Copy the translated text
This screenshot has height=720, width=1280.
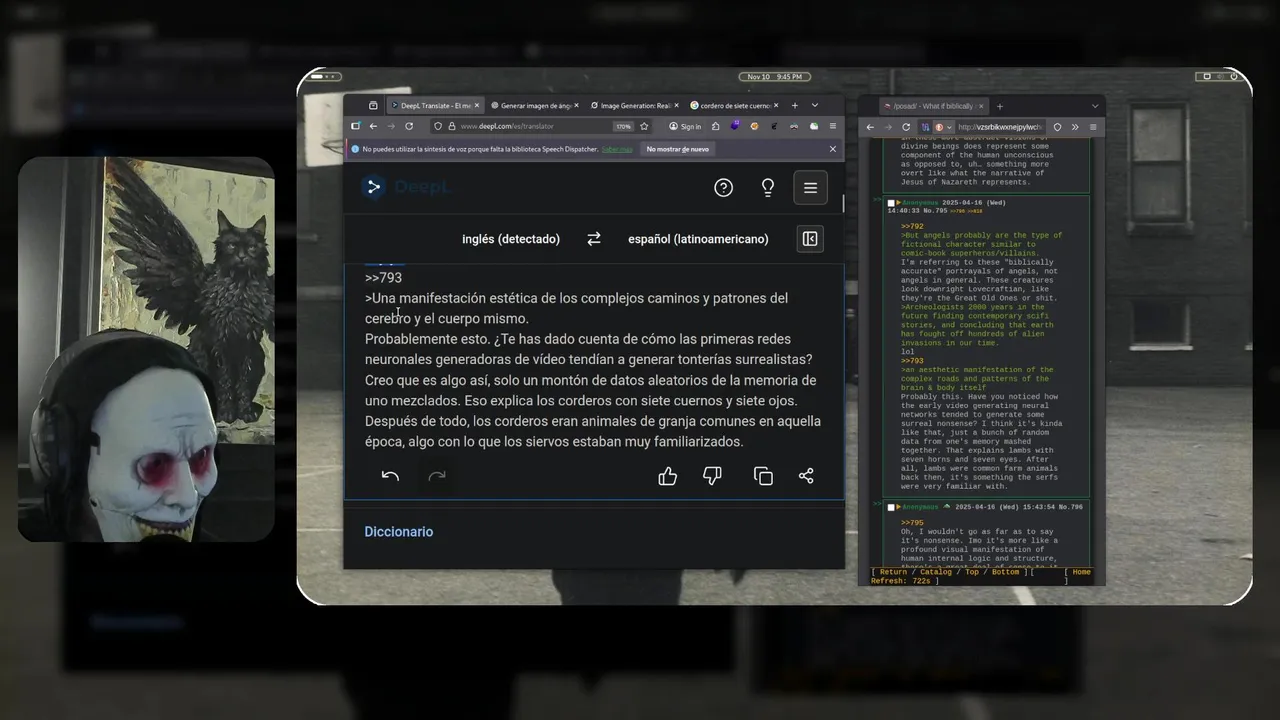coord(763,476)
